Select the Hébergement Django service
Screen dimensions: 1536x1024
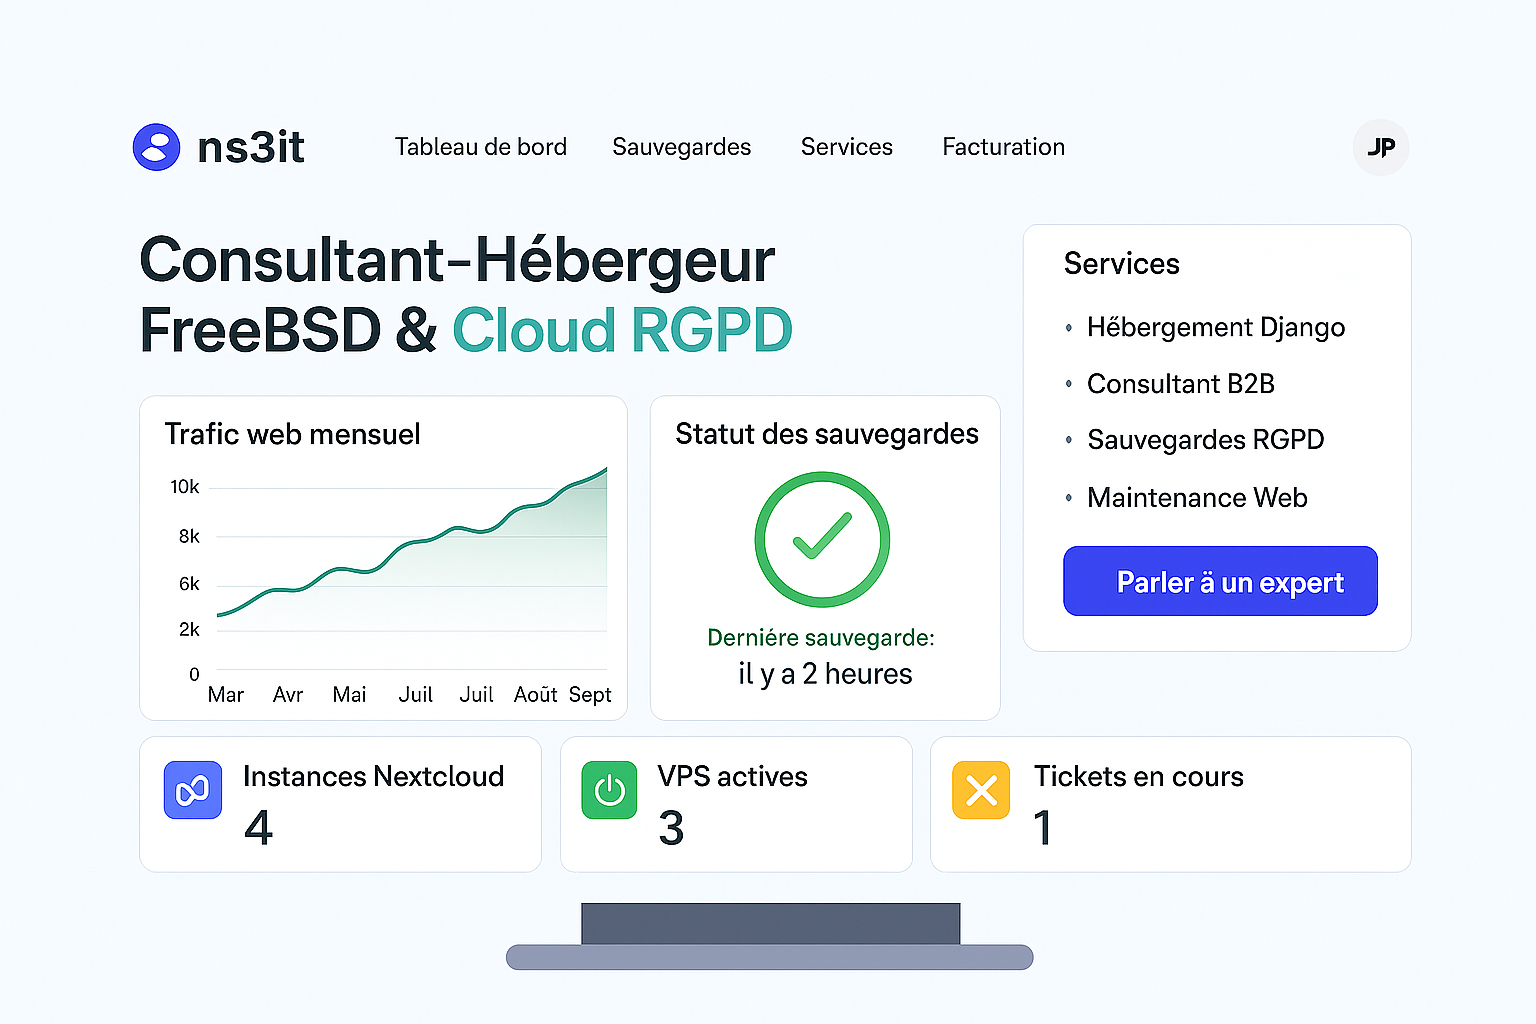1215,327
